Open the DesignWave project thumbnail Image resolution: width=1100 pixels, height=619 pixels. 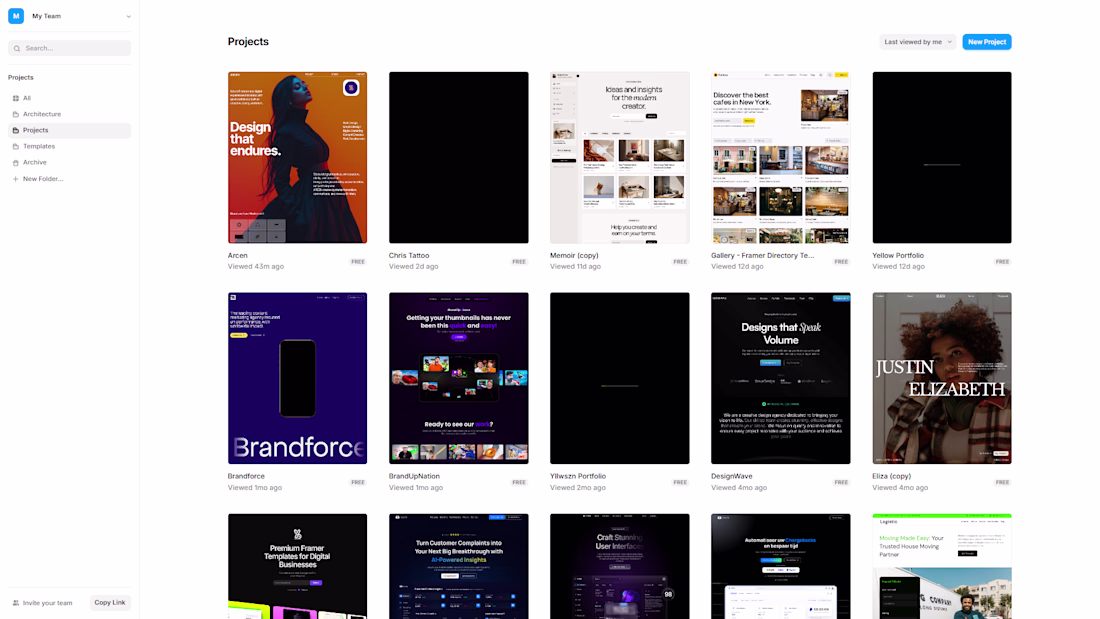click(781, 378)
